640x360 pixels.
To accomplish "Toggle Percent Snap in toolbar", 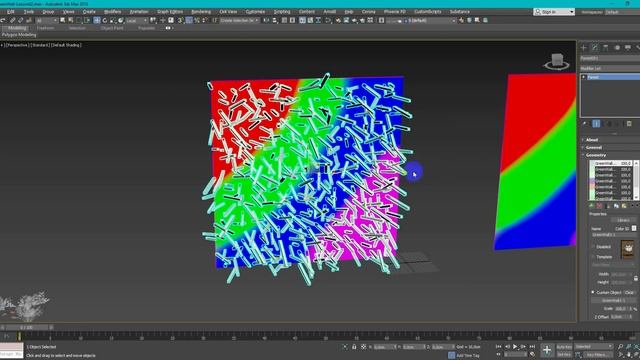I will pos(197,20).
